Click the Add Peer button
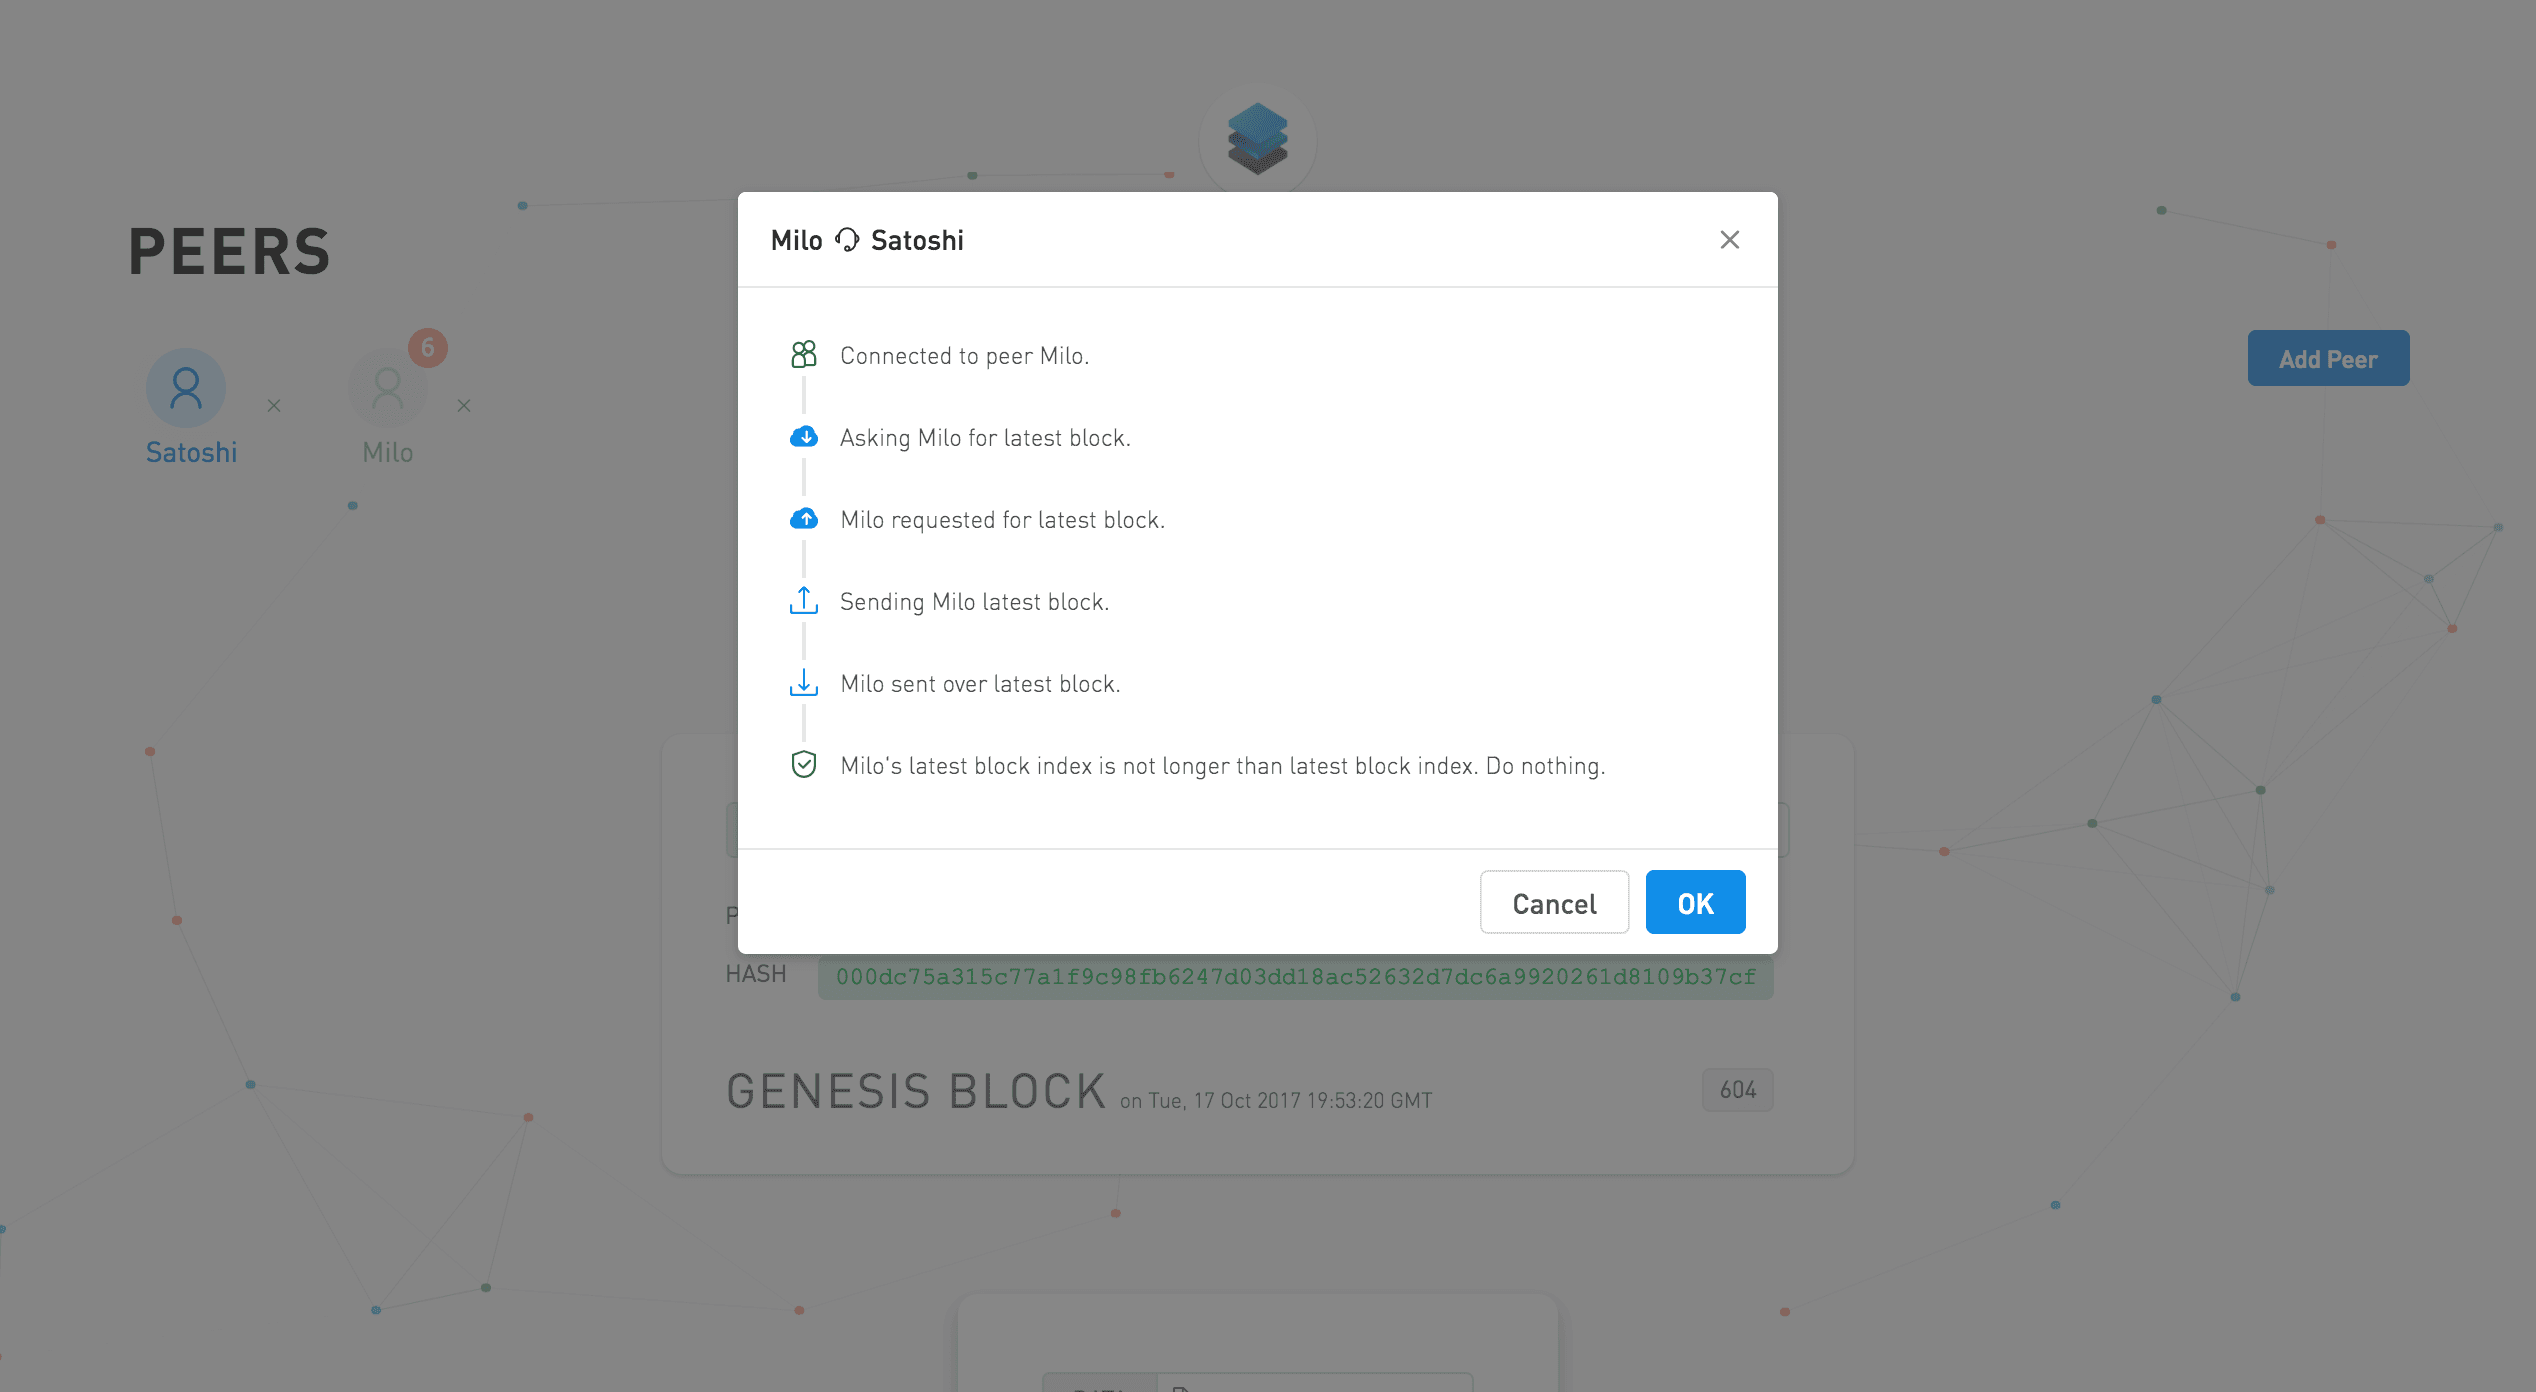Screen dimensions: 2536x1392 pos(2328,359)
